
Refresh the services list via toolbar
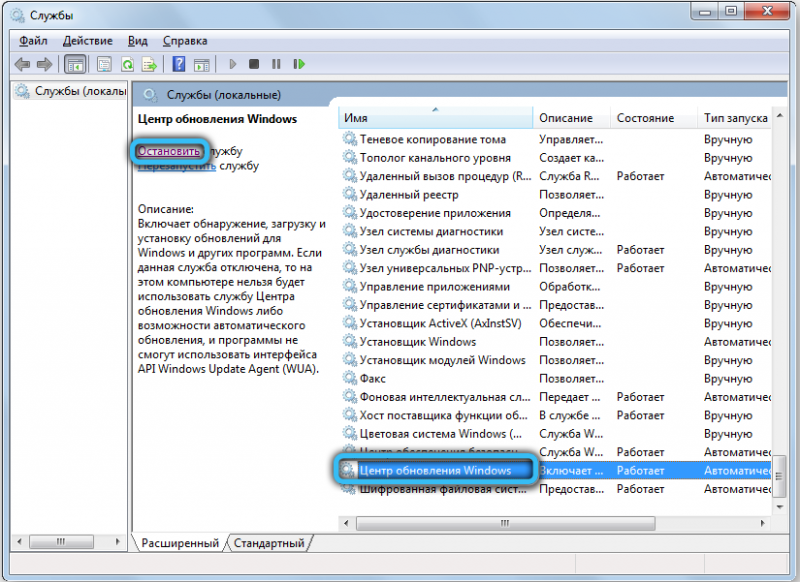(x=127, y=64)
